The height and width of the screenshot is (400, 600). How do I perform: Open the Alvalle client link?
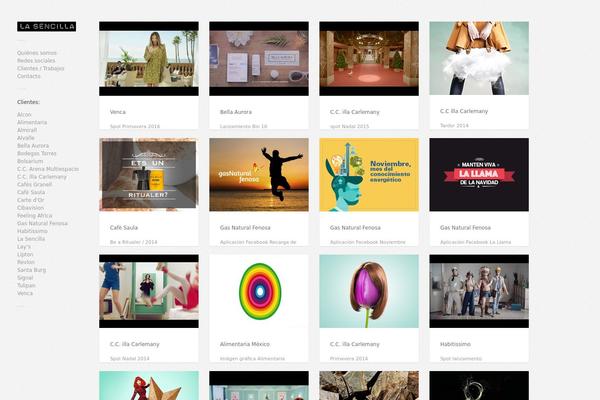26,138
